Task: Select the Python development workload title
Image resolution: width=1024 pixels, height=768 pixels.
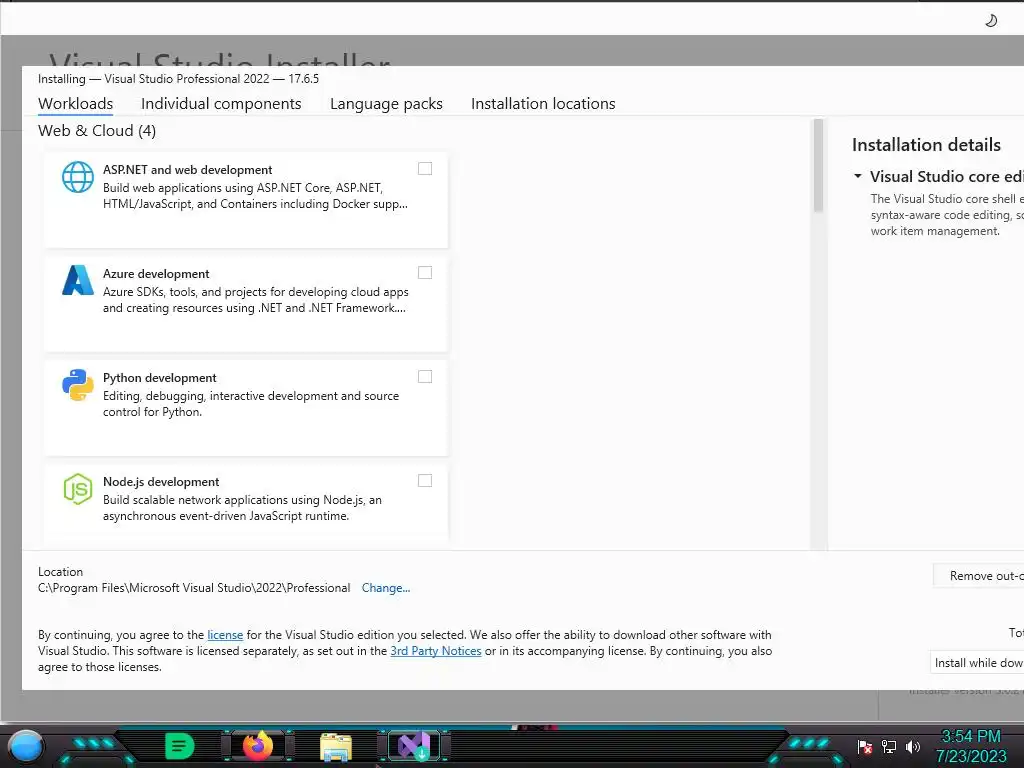Action: tap(159, 377)
